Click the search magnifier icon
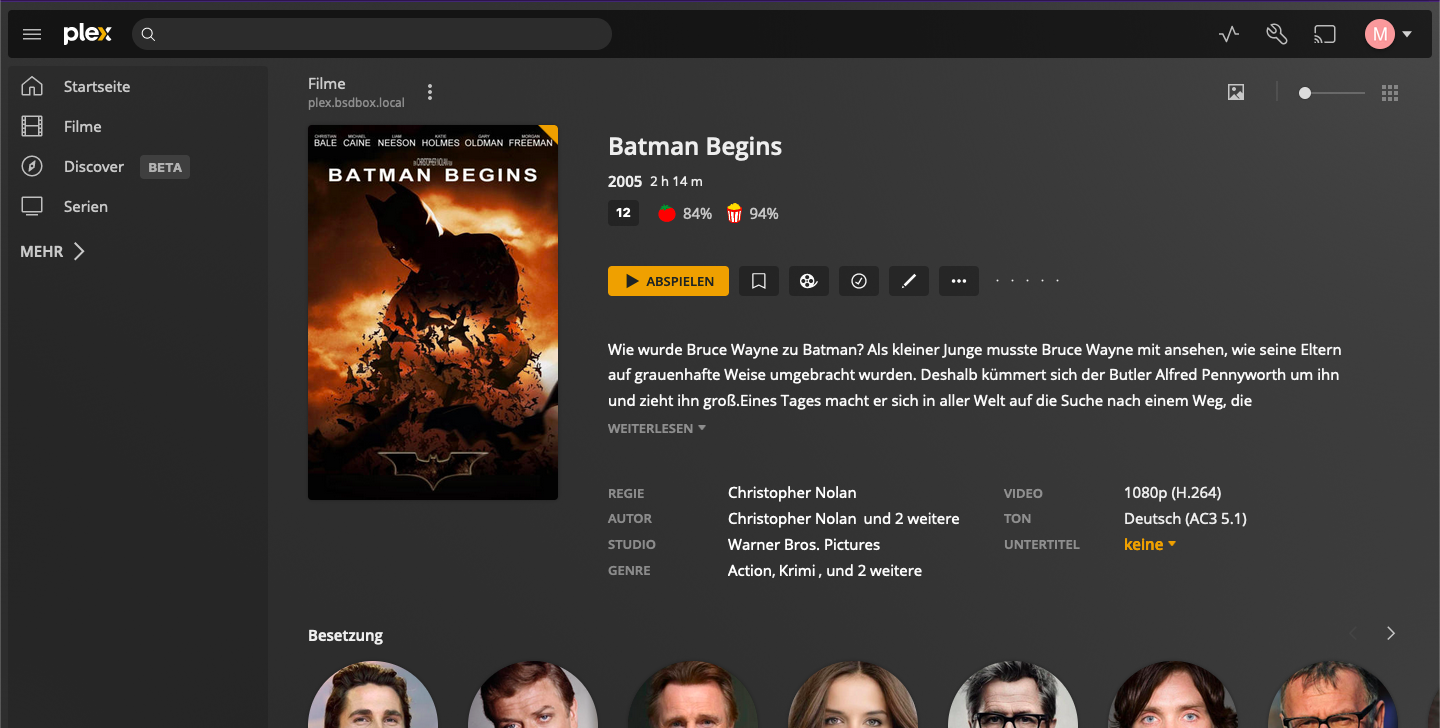Image resolution: width=1440 pixels, height=728 pixels. [x=148, y=34]
